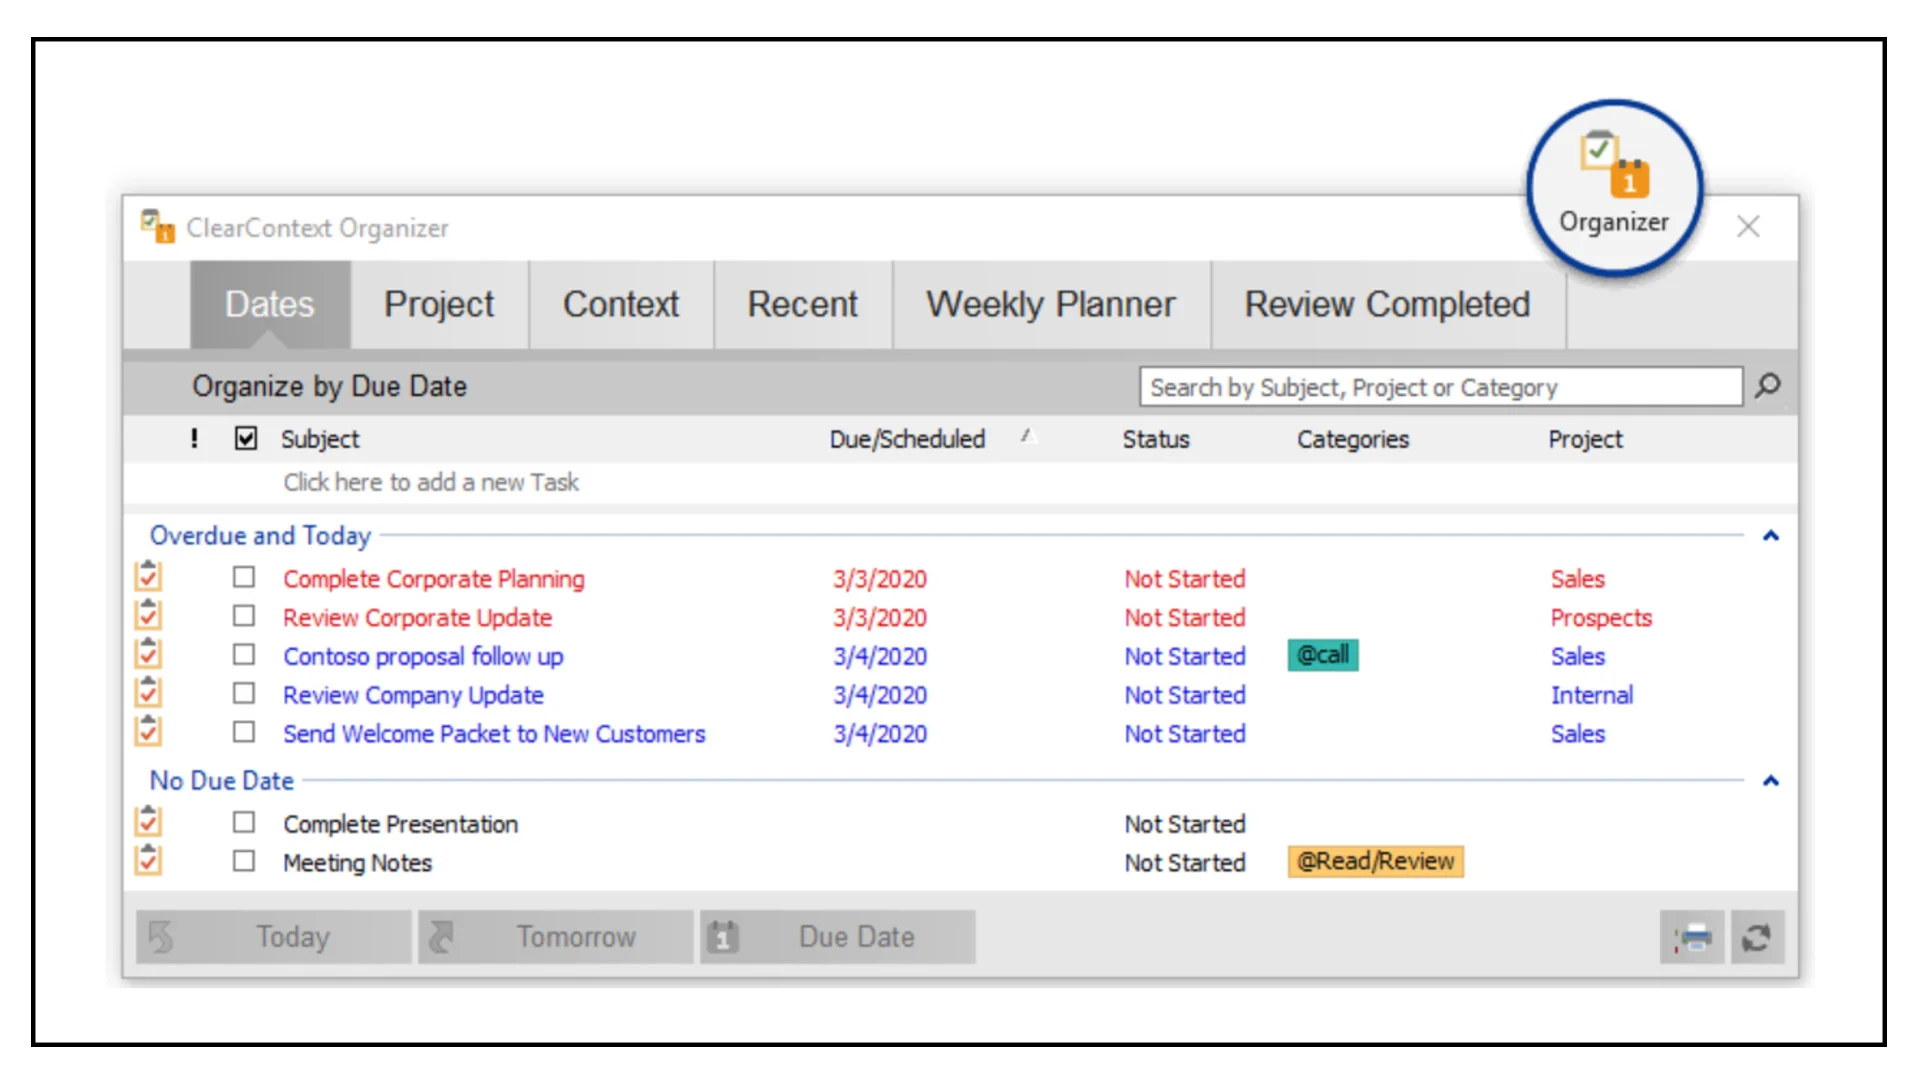This screenshot has height=1080, width=1920.
Task: Click the refresh icon at the bottom right
Action: coord(1757,937)
